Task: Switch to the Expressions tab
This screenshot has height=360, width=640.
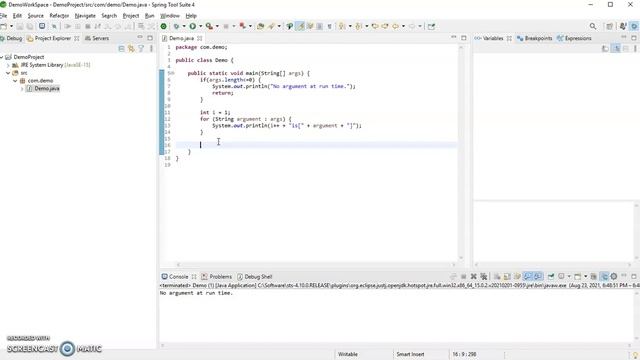Action: tap(574, 38)
